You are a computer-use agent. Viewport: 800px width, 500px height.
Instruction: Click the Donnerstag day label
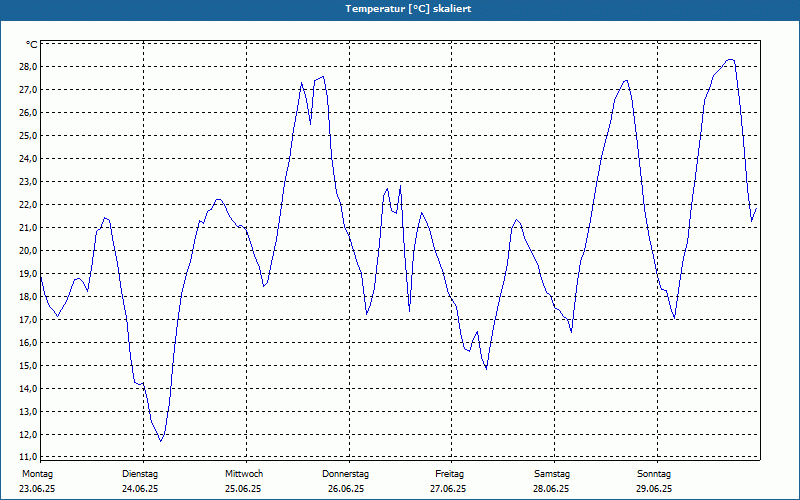pyautogui.click(x=345, y=474)
